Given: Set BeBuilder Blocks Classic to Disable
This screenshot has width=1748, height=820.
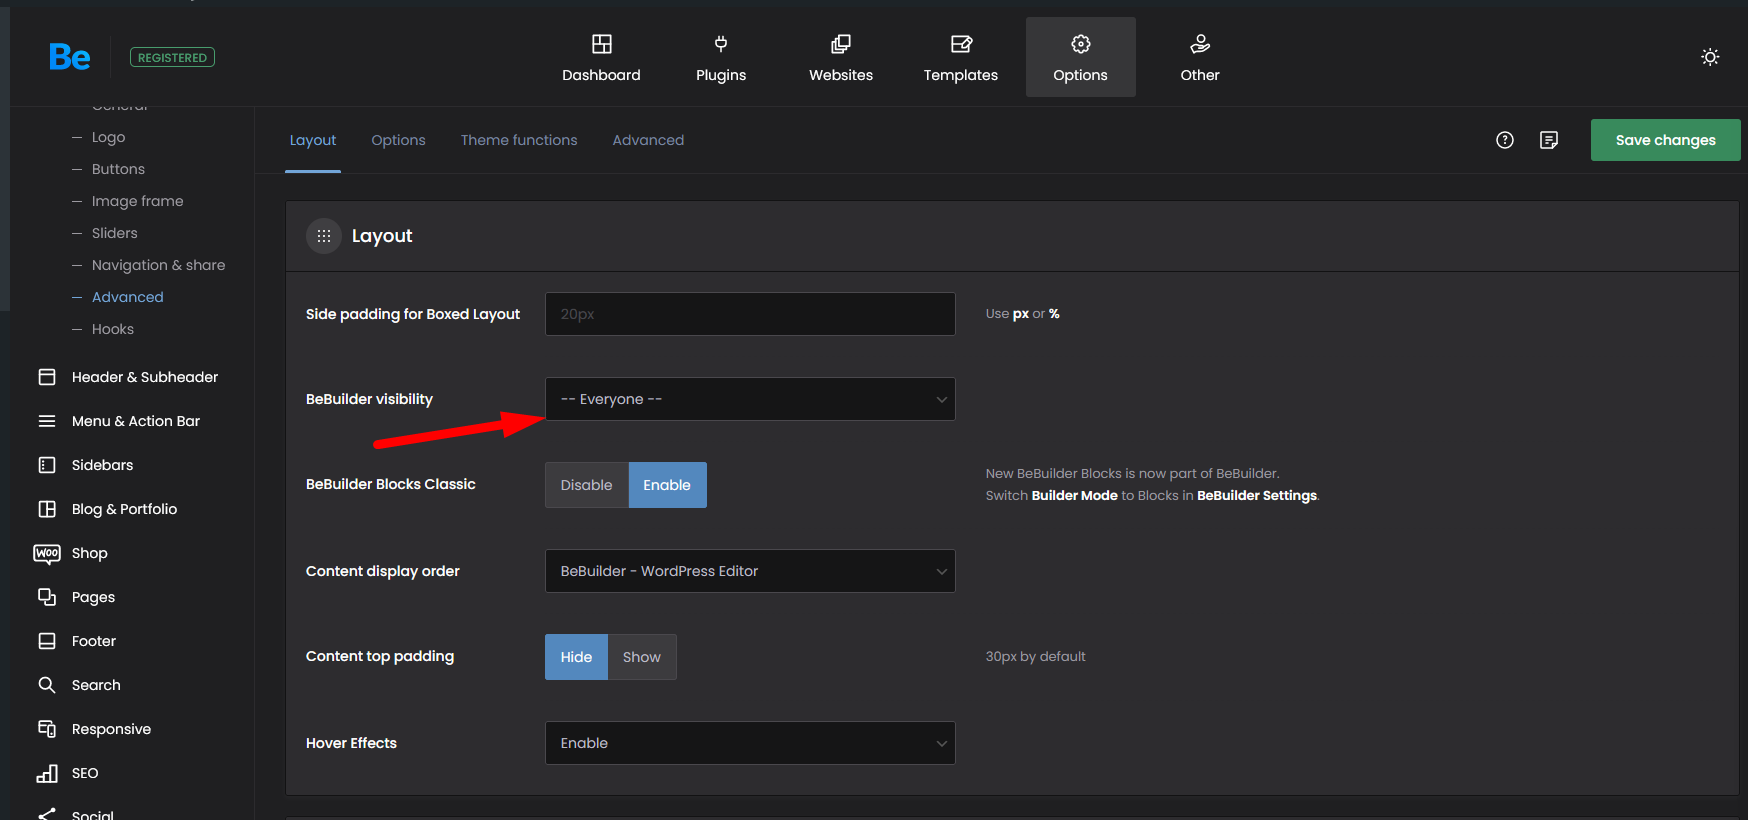Looking at the screenshot, I should [x=587, y=485].
